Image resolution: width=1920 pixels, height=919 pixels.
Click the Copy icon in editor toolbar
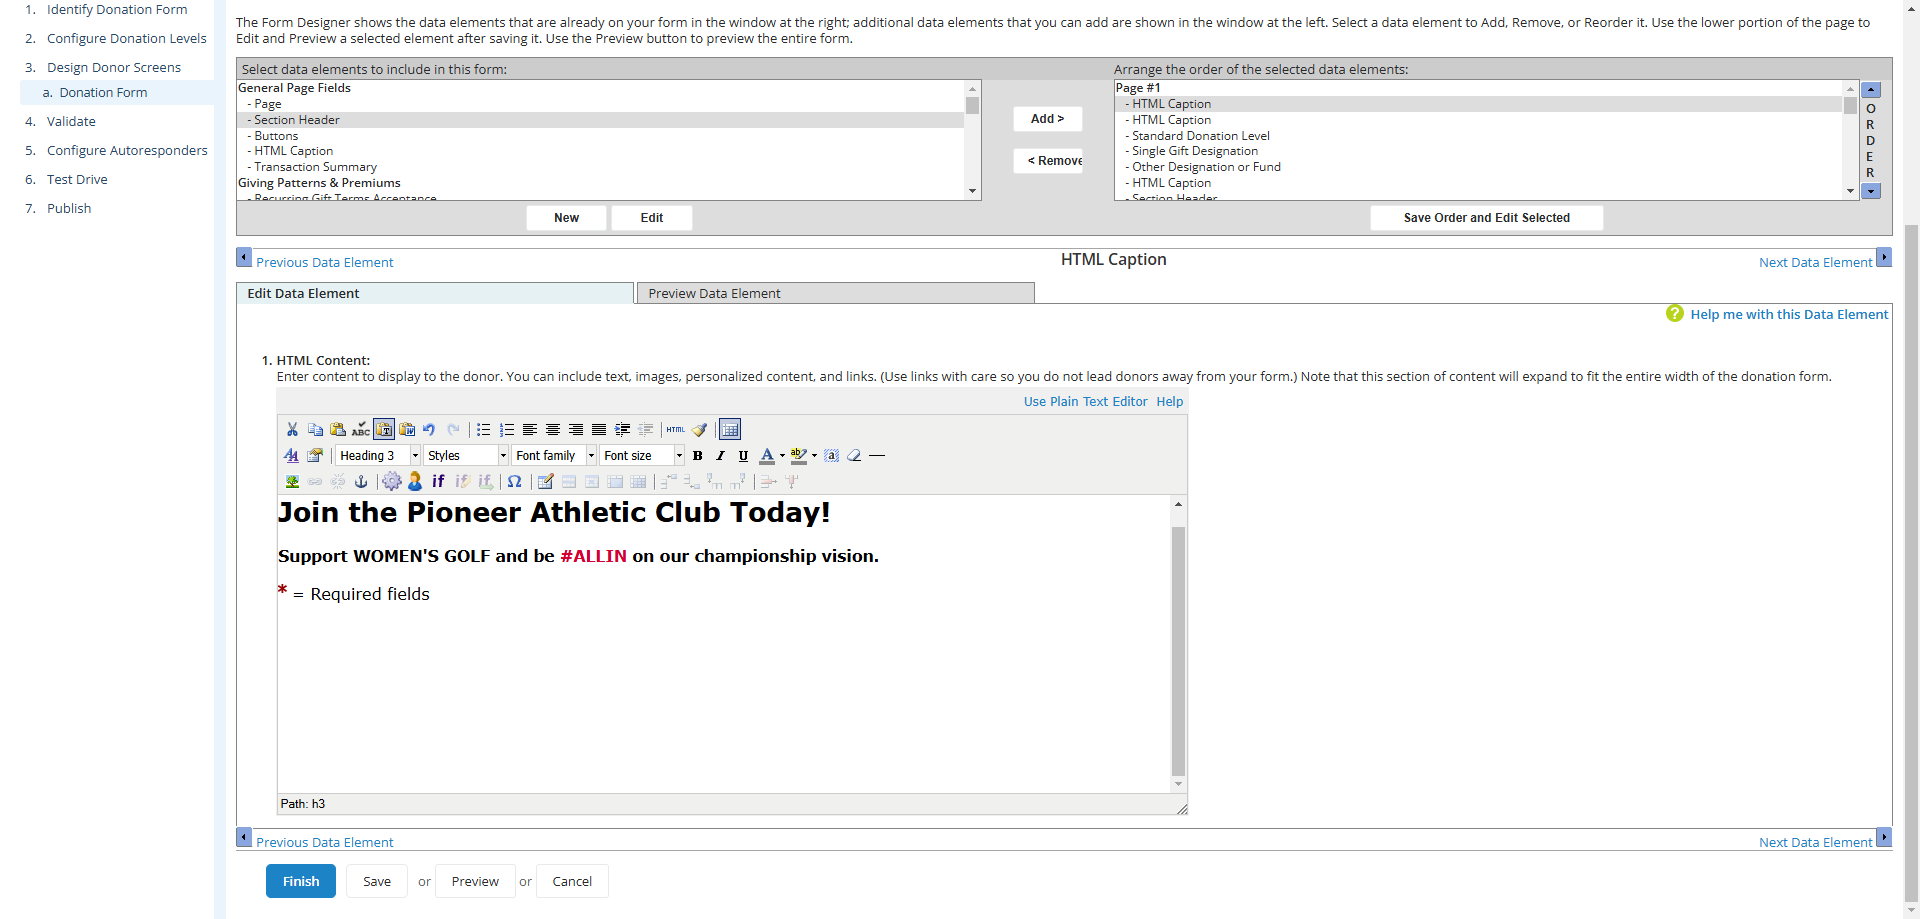[x=315, y=429]
